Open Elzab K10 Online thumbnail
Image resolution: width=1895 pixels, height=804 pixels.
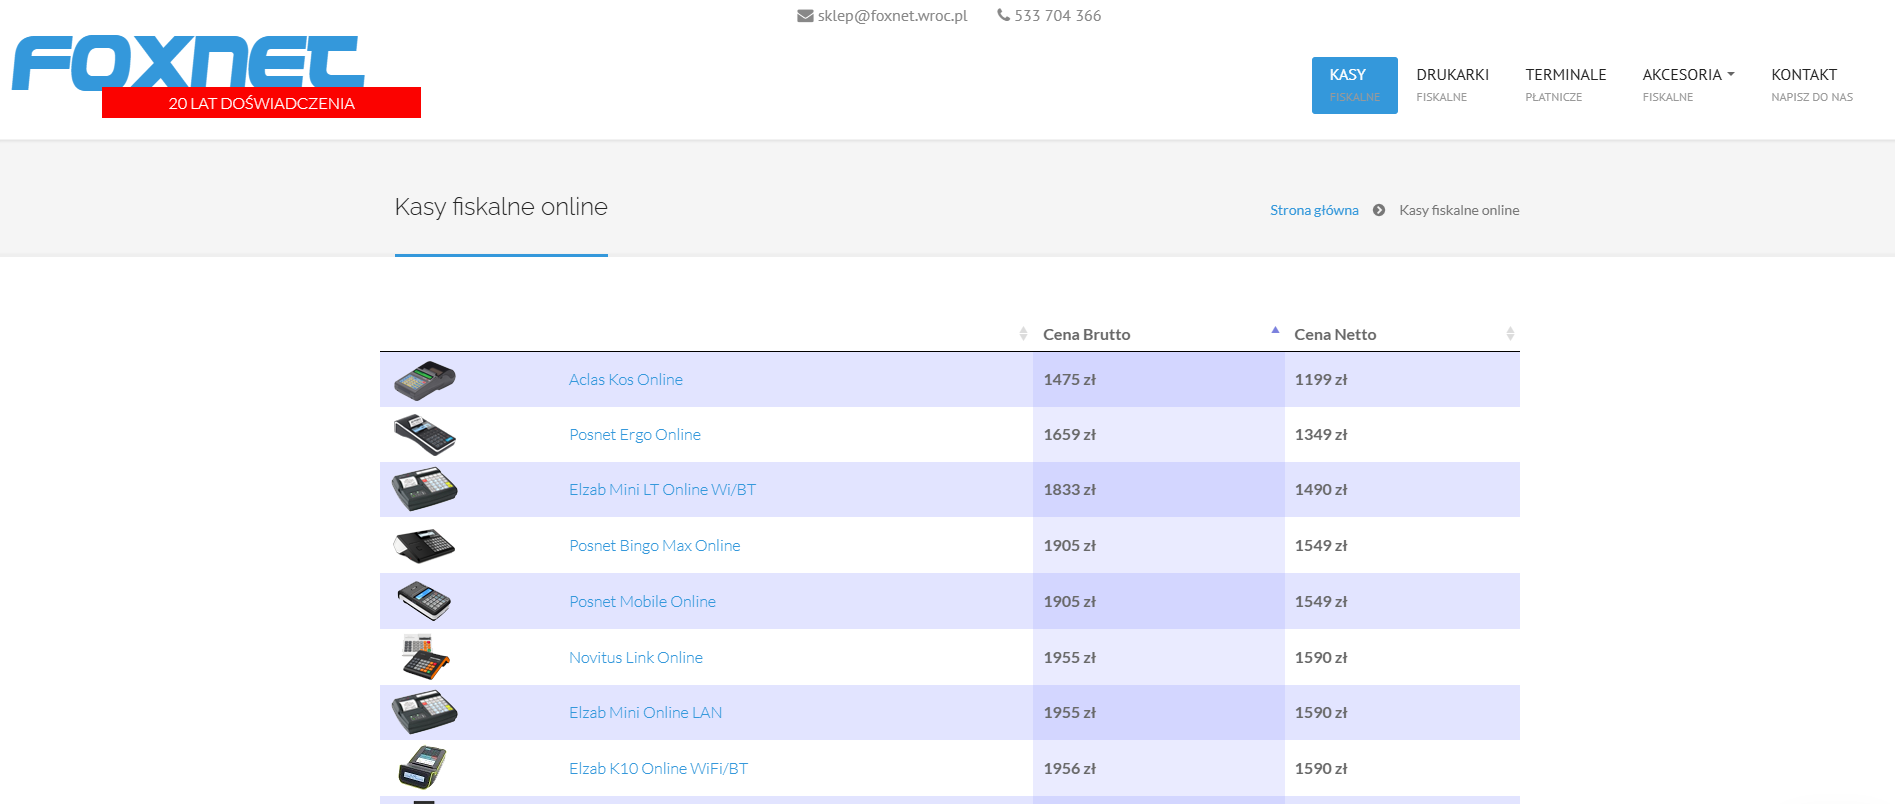click(423, 768)
